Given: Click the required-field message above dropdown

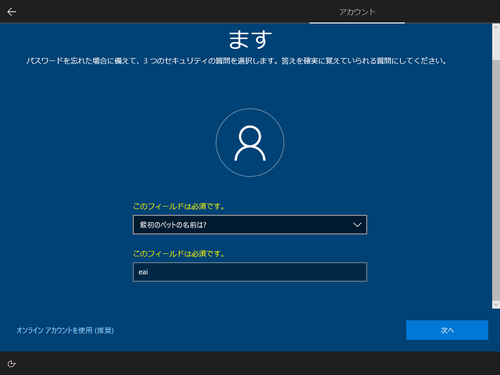Looking at the screenshot, I should pos(179,207).
